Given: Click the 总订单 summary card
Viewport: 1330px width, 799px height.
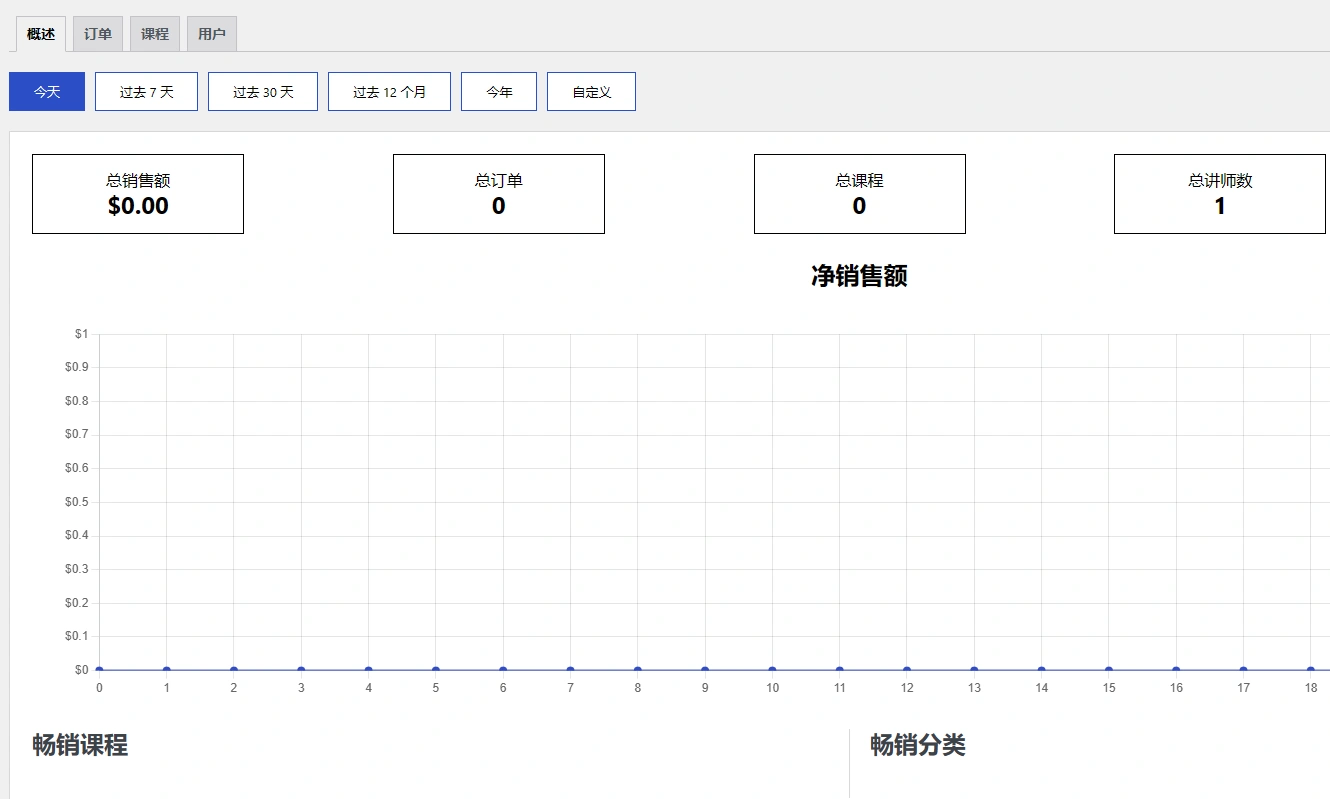Looking at the screenshot, I should [x=498, y=194].
